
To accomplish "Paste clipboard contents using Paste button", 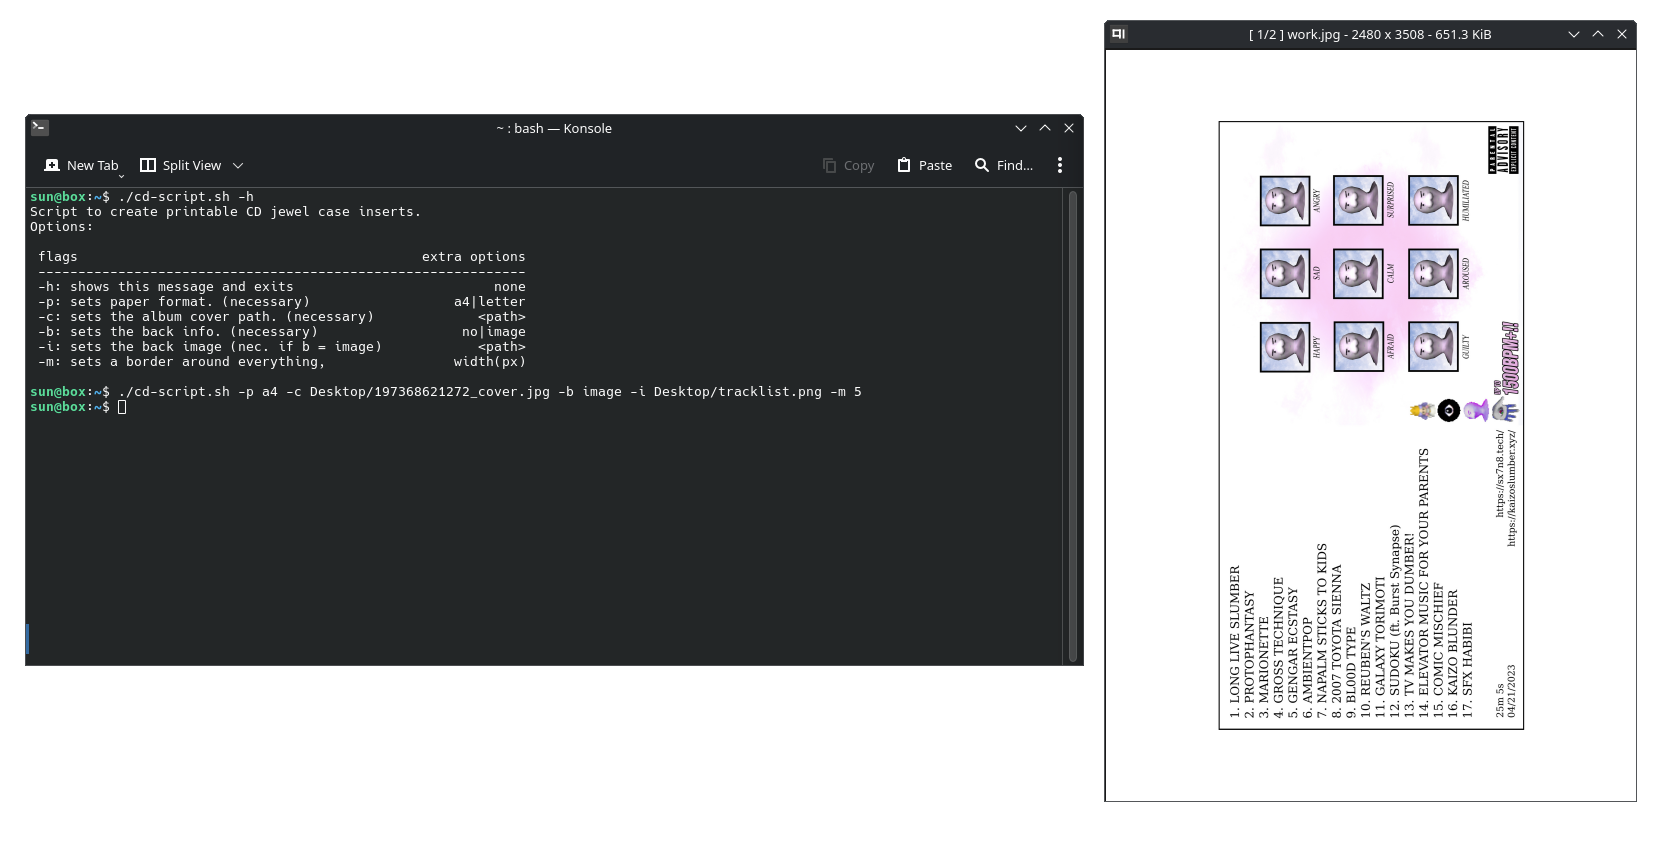I will click(924, 166).
